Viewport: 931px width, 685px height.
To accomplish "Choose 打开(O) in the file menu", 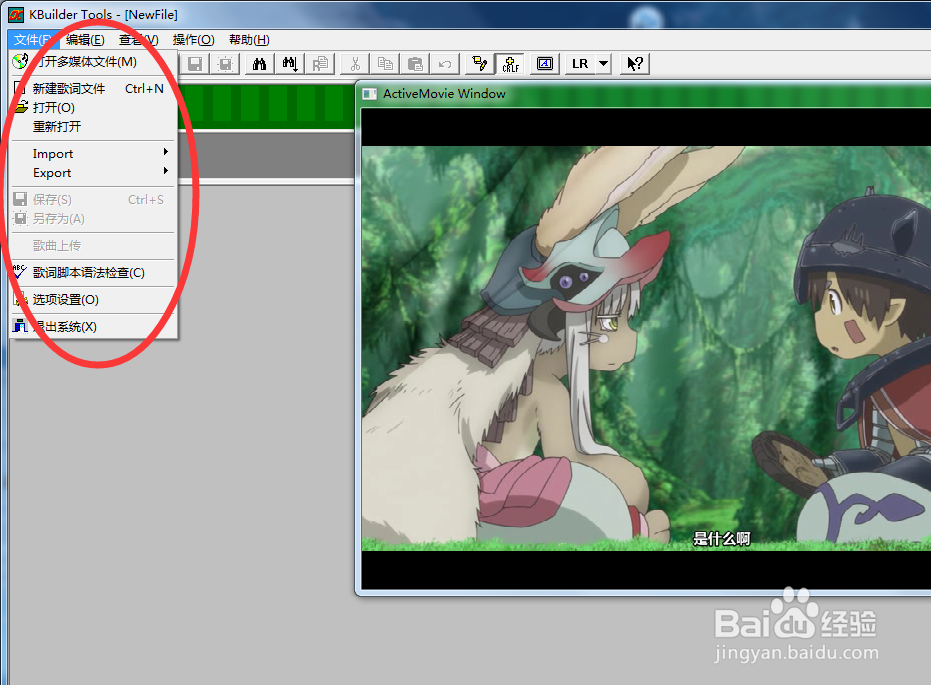I will click(93, 107).
